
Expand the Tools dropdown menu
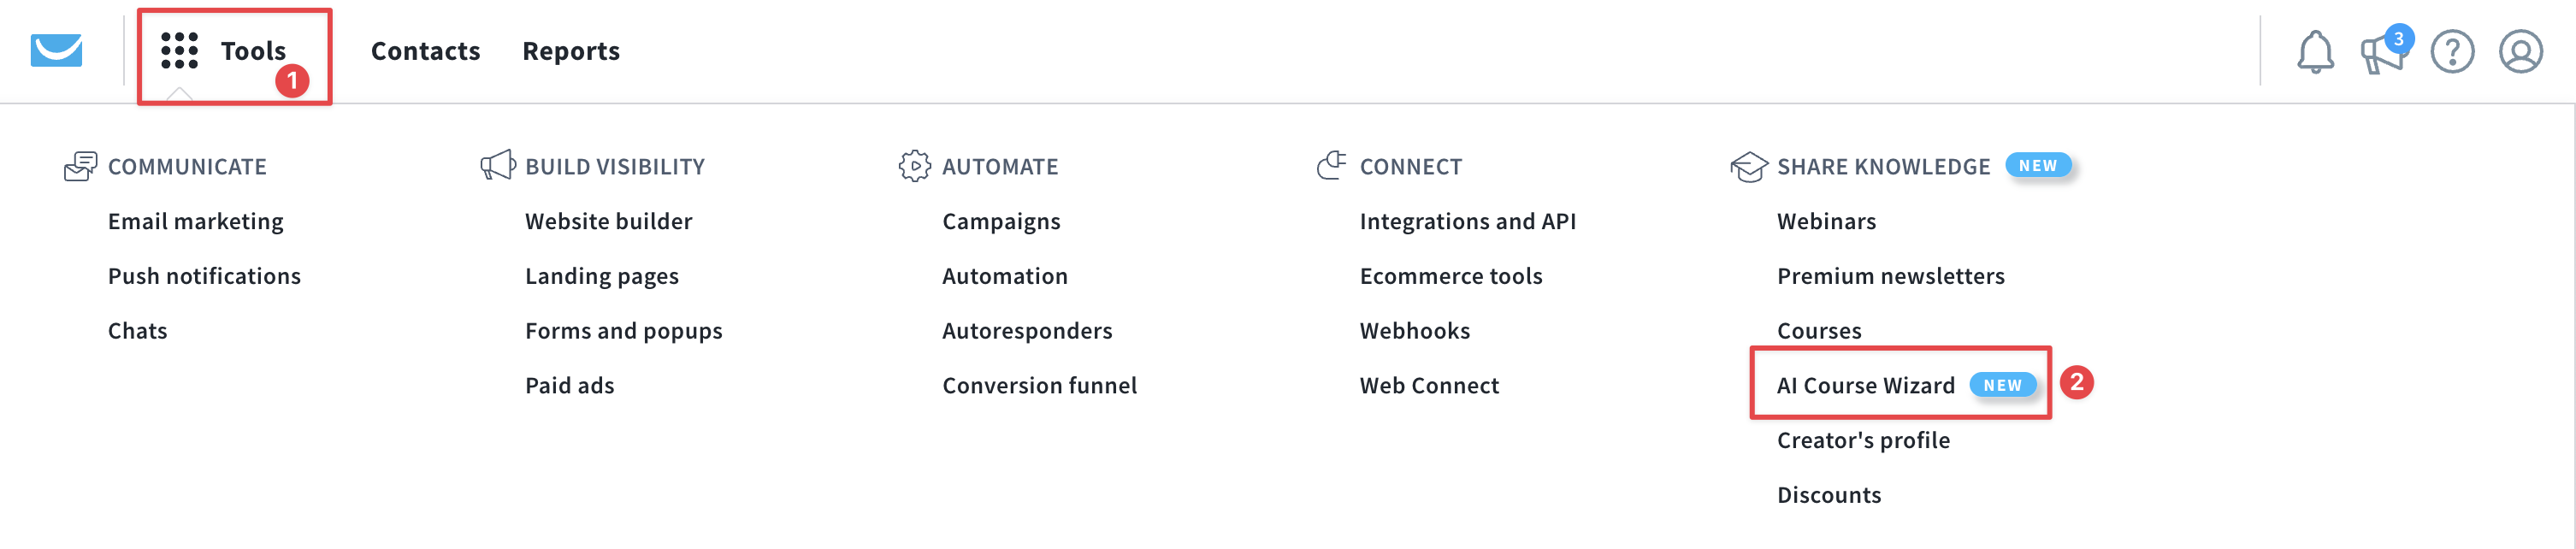(x=253, y=51)
